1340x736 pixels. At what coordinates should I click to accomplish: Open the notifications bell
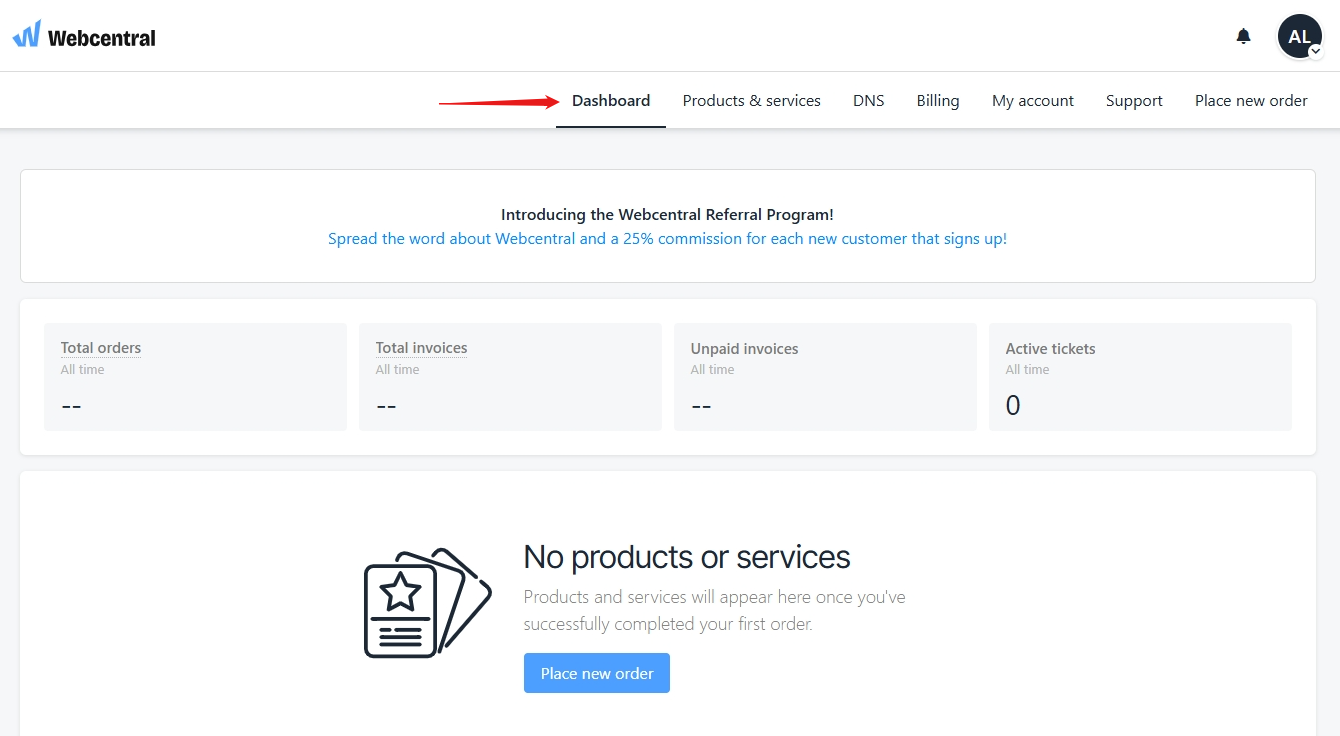[x=1243, y=36]
